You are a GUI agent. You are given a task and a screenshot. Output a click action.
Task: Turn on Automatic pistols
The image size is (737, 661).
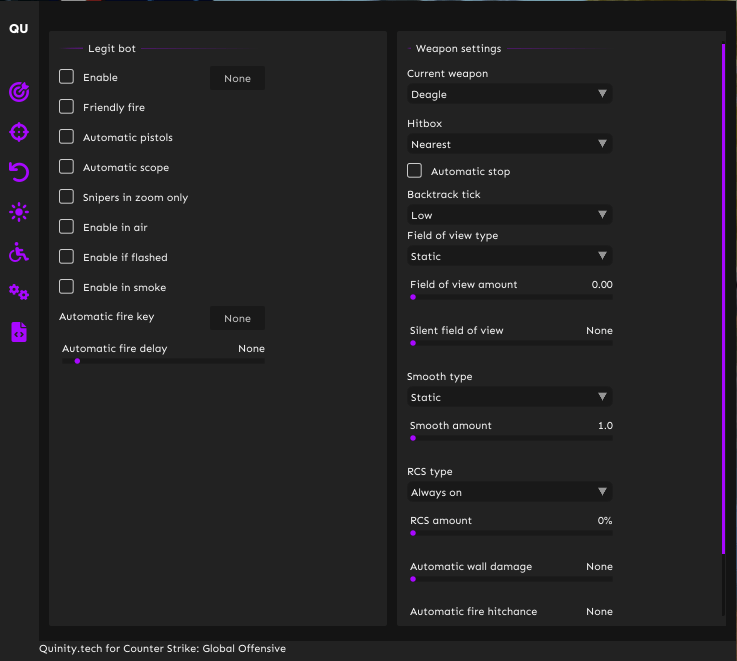(66, 137)
